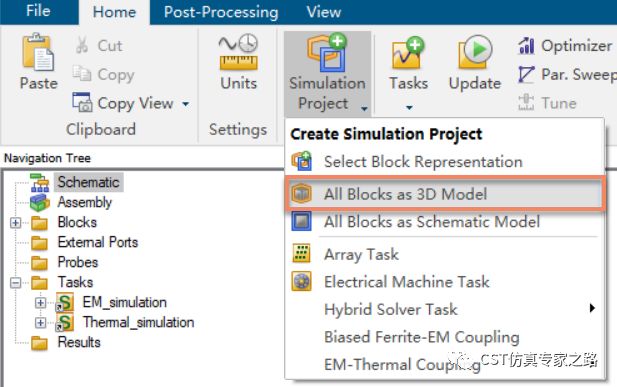Select the Schematic tree node
The width and height of the screenshot is (617, 387).
88,182
